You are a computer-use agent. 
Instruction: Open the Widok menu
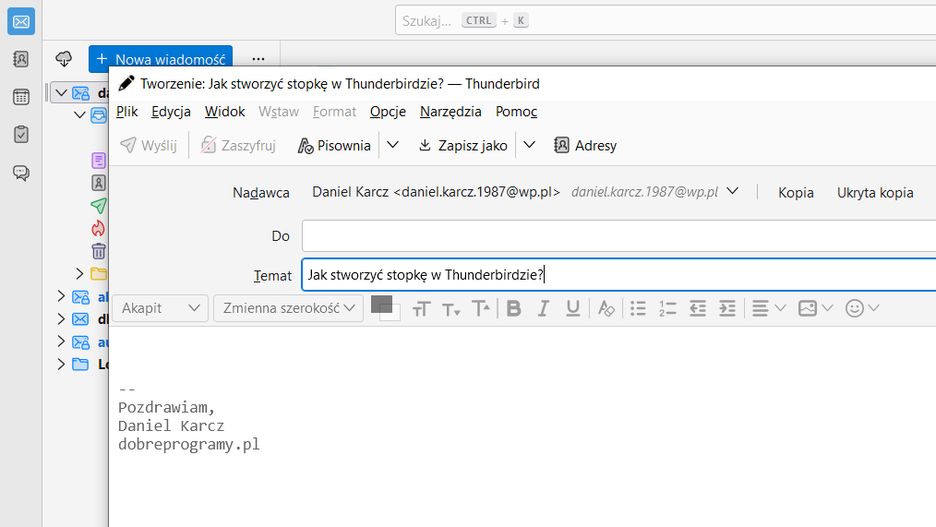tap(224, 112)
